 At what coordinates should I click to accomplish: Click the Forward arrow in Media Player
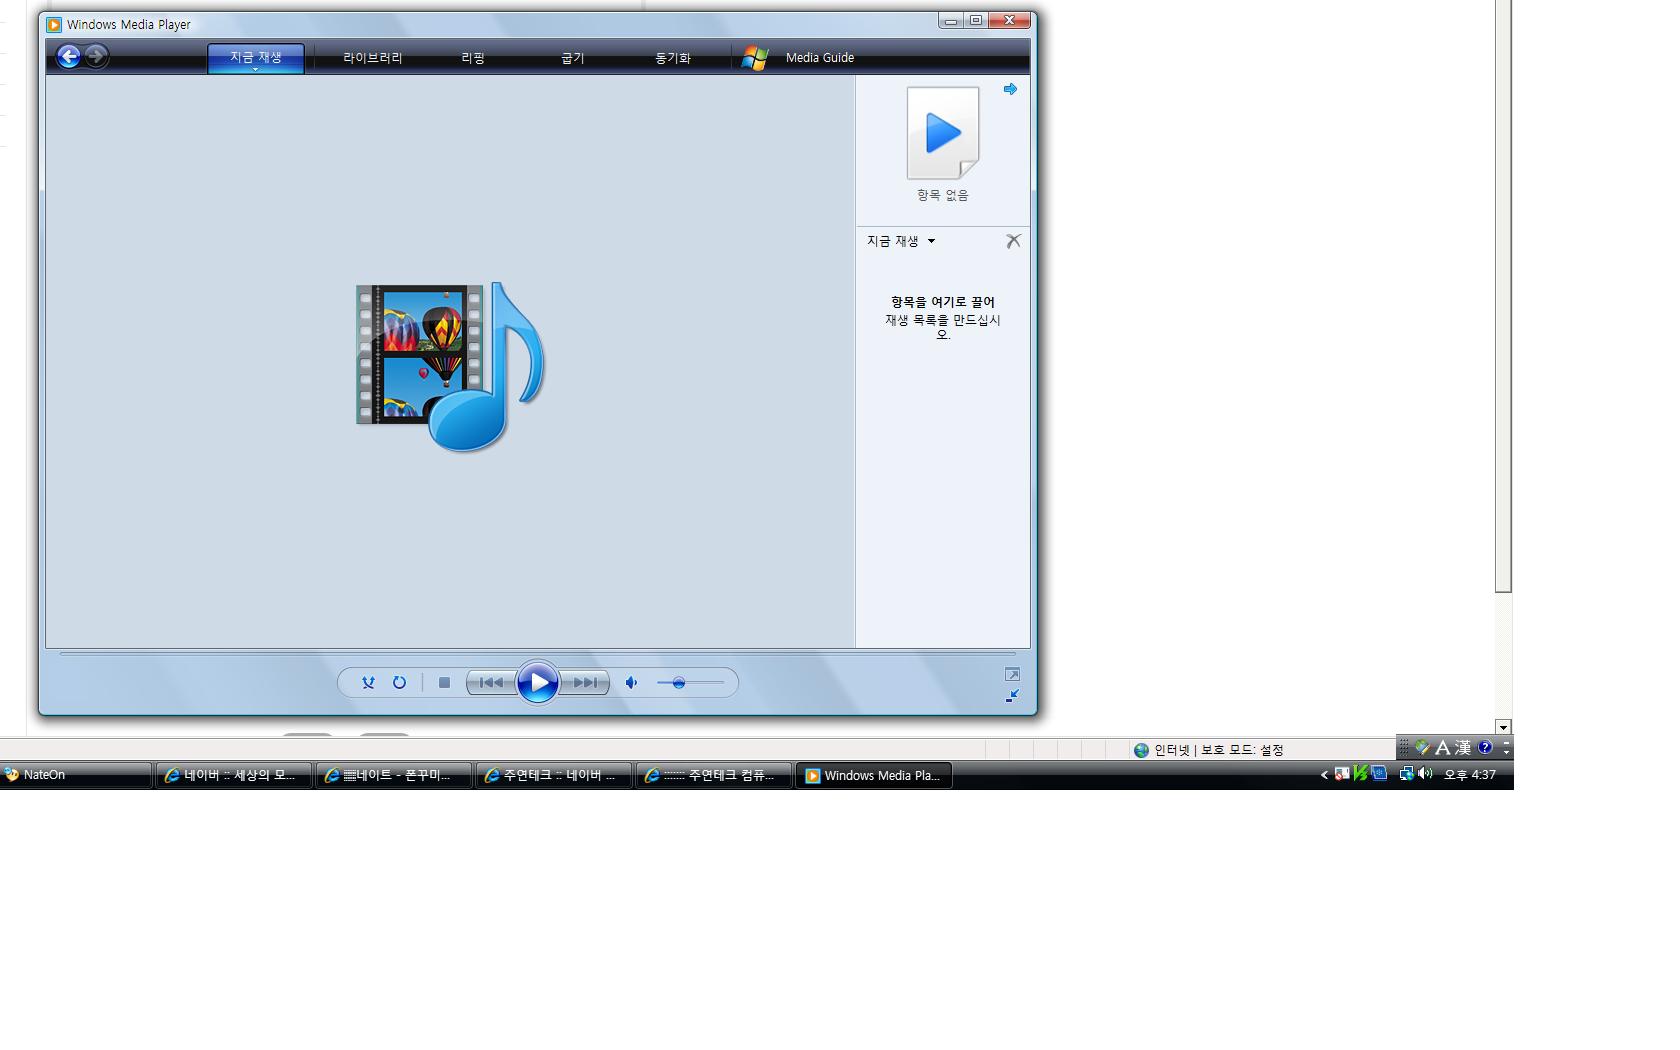pyautogui.click(x=96, y=57)
